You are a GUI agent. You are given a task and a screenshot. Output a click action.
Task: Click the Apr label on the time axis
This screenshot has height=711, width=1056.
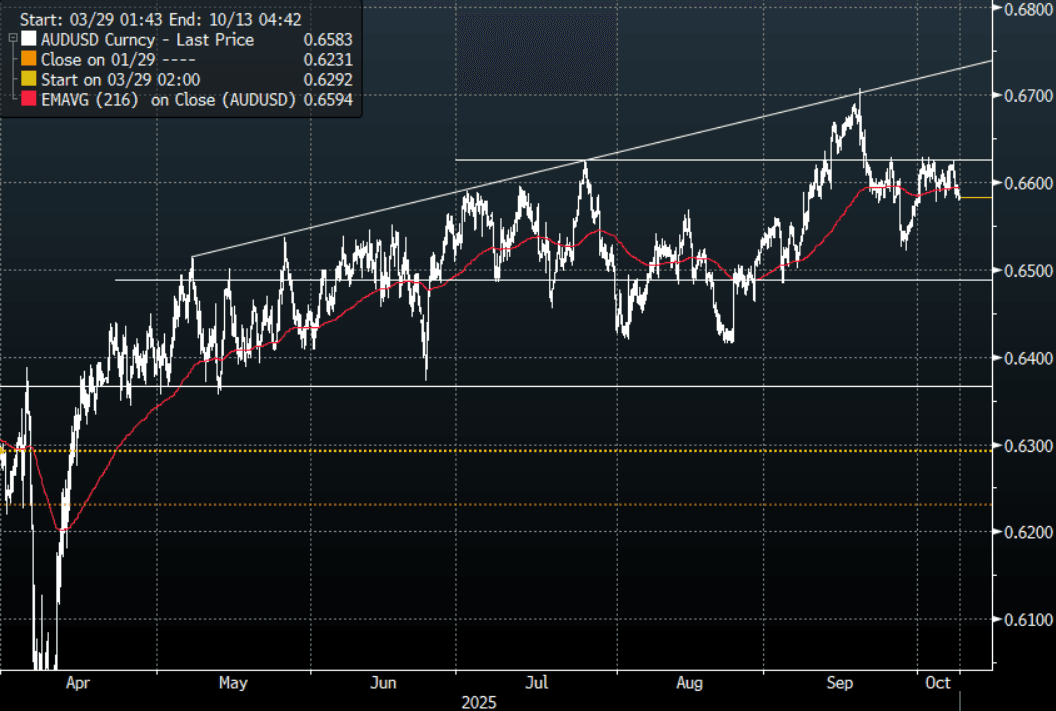[x=77, y=684]
